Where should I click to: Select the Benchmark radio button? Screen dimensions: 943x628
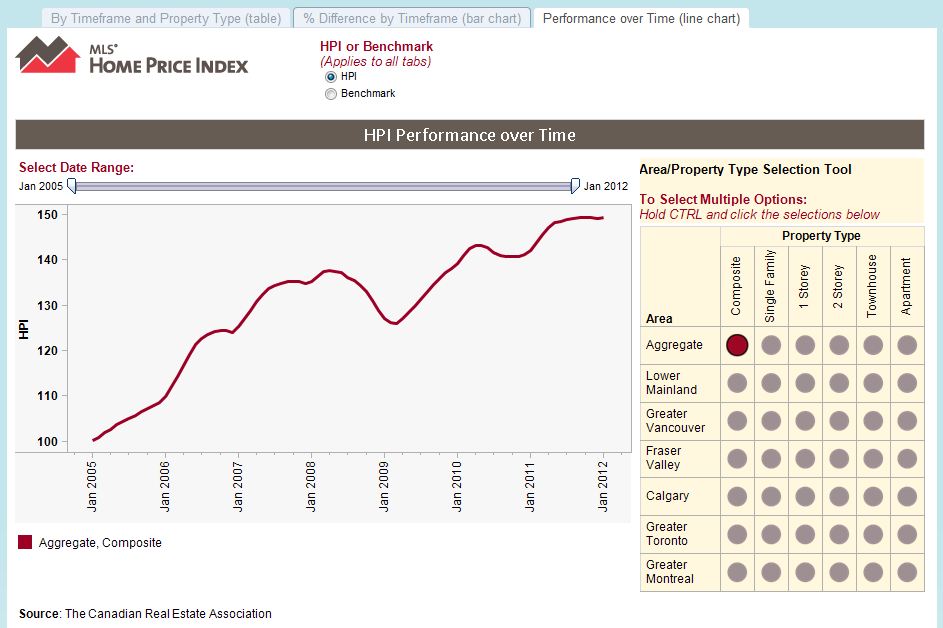331,93
